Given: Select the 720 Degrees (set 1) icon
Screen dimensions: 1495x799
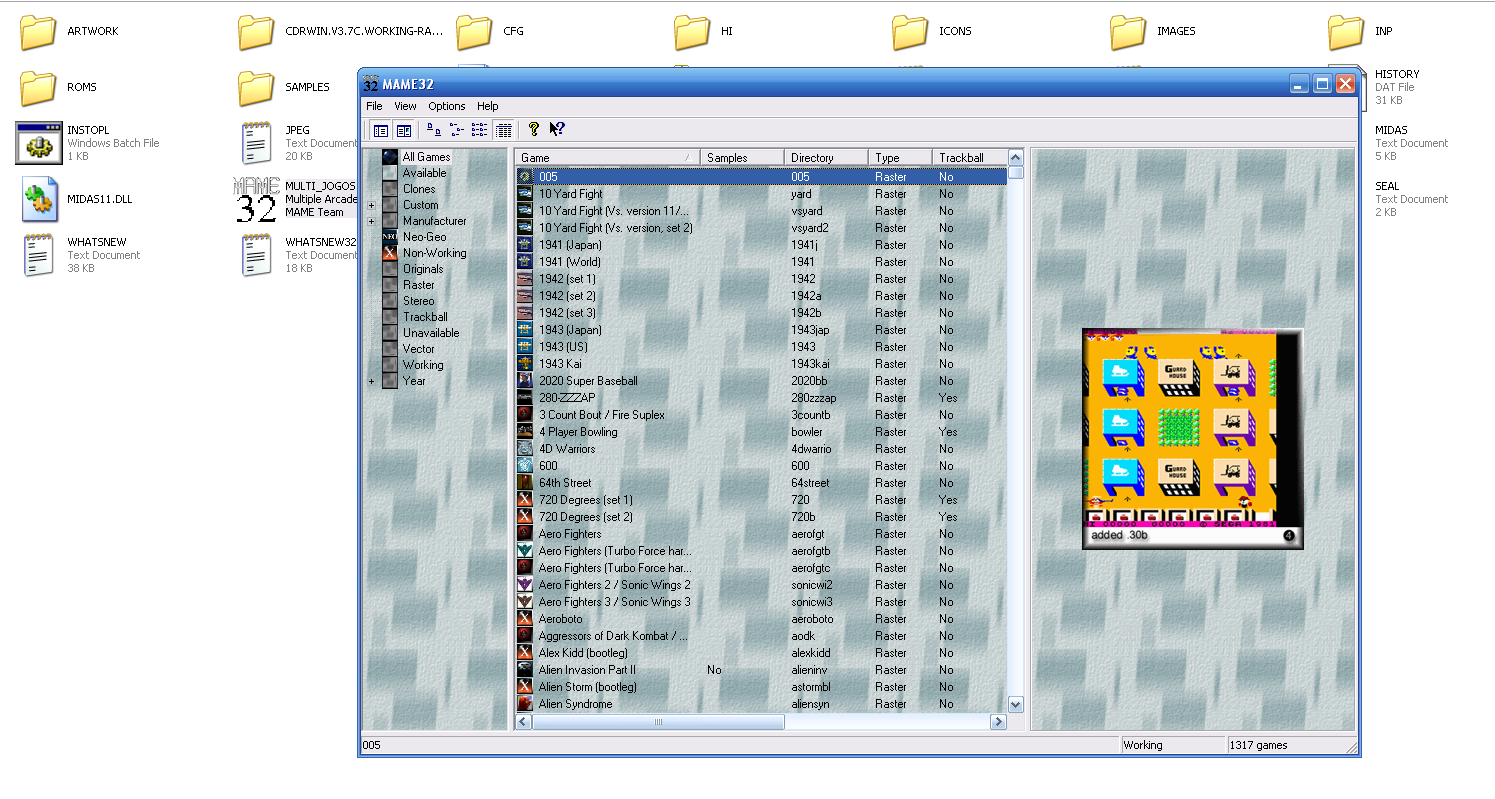Looking at the screenshot, I should click(x=524, y=500).
